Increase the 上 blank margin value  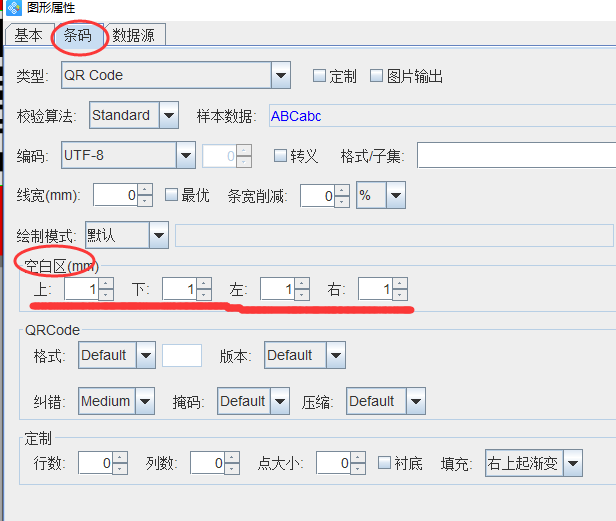click(107, 284)
